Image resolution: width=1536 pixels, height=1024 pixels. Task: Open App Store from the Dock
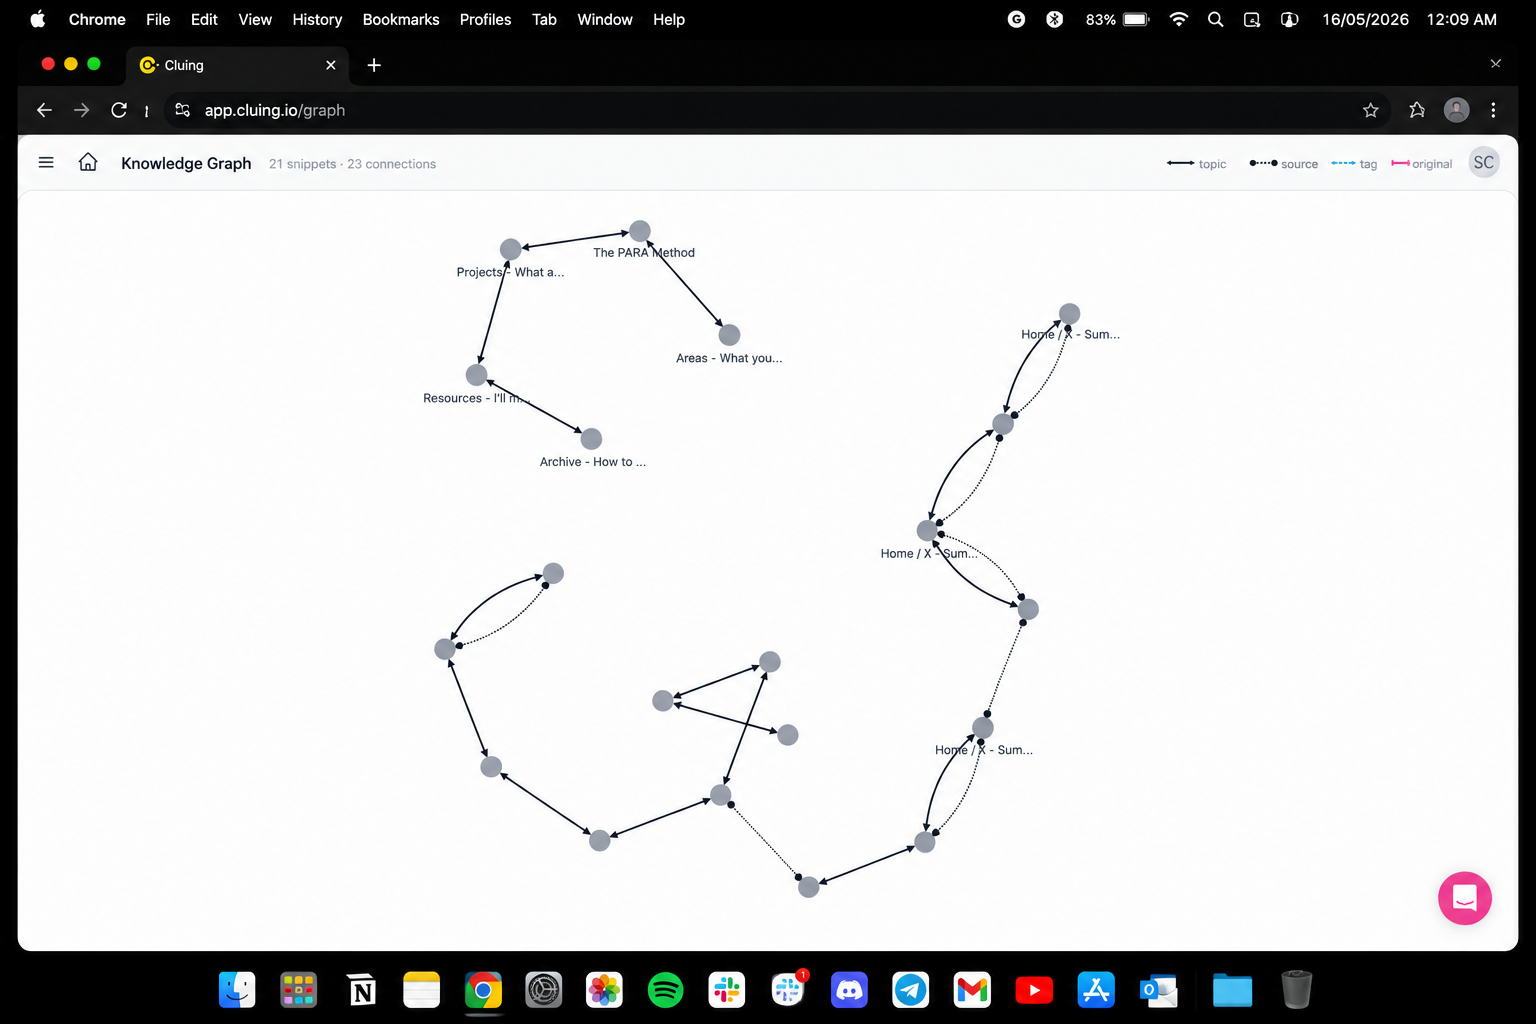[x=1096, y=990]
